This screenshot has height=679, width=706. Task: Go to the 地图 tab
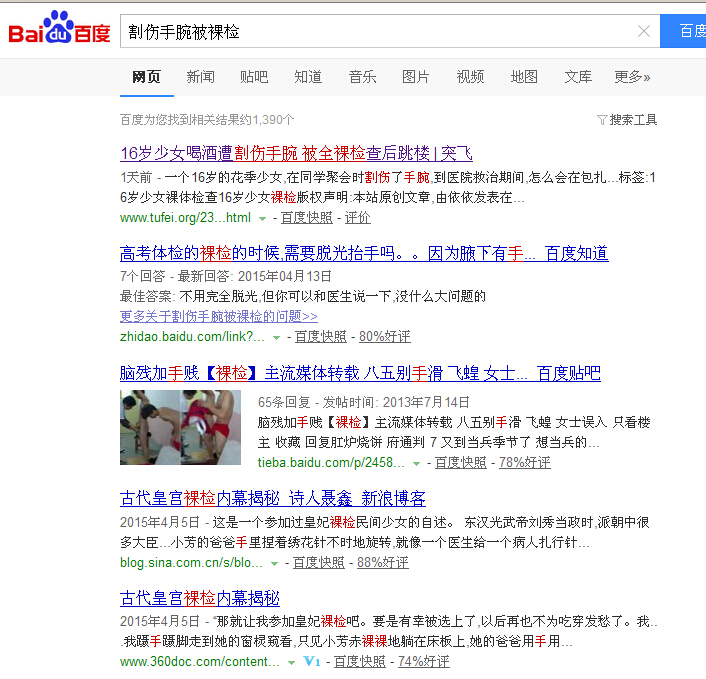[x=524, y=77]
